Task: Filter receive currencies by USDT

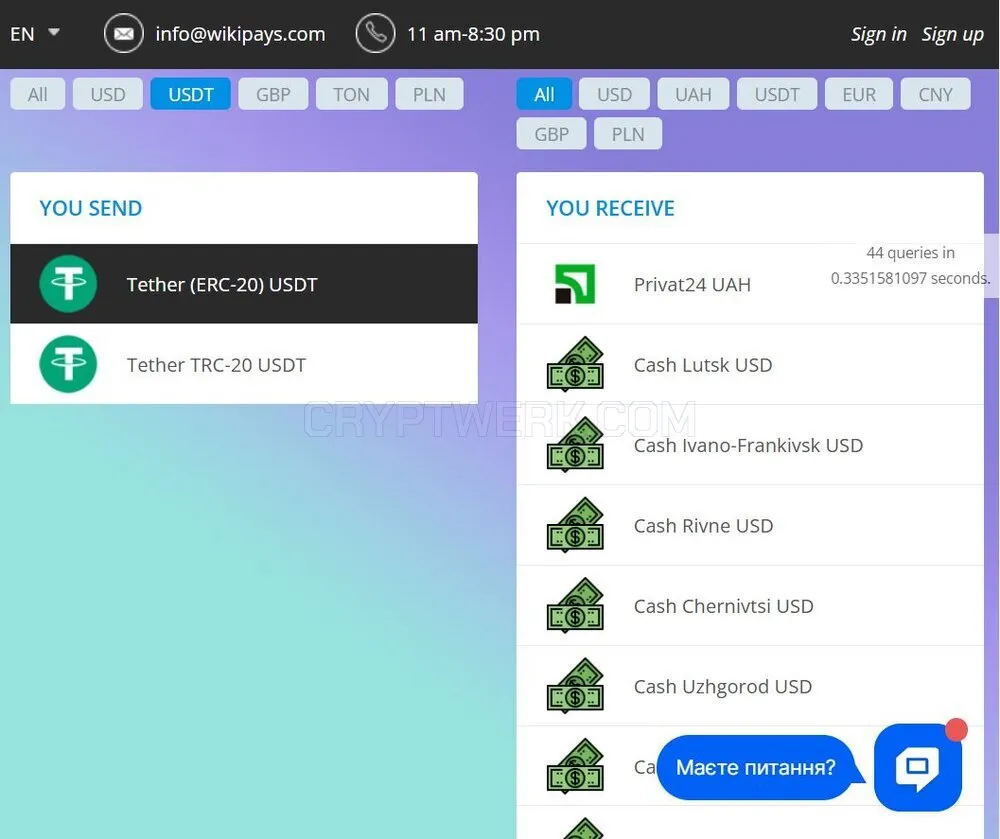Action: pos(777,94)
